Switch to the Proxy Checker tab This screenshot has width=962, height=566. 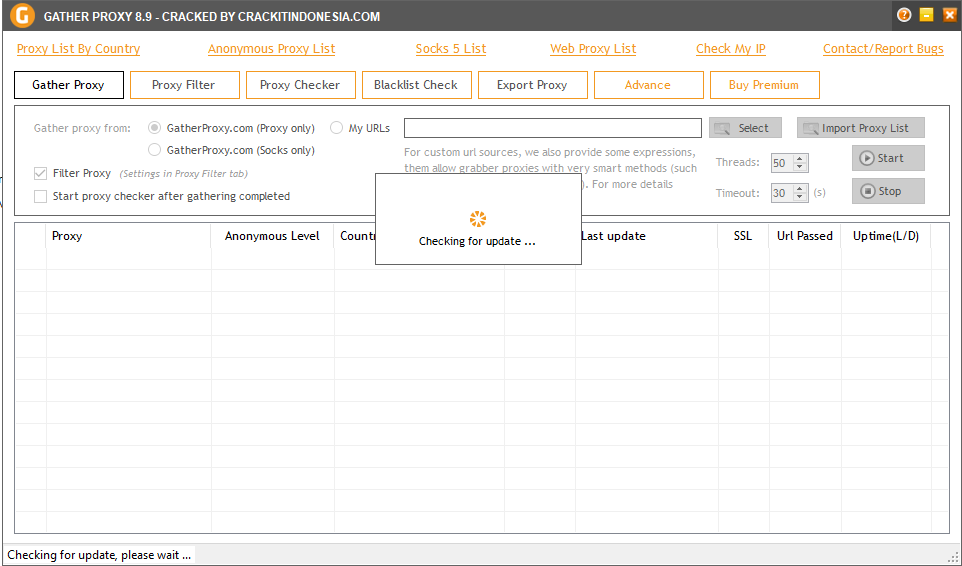pos(300,85)
